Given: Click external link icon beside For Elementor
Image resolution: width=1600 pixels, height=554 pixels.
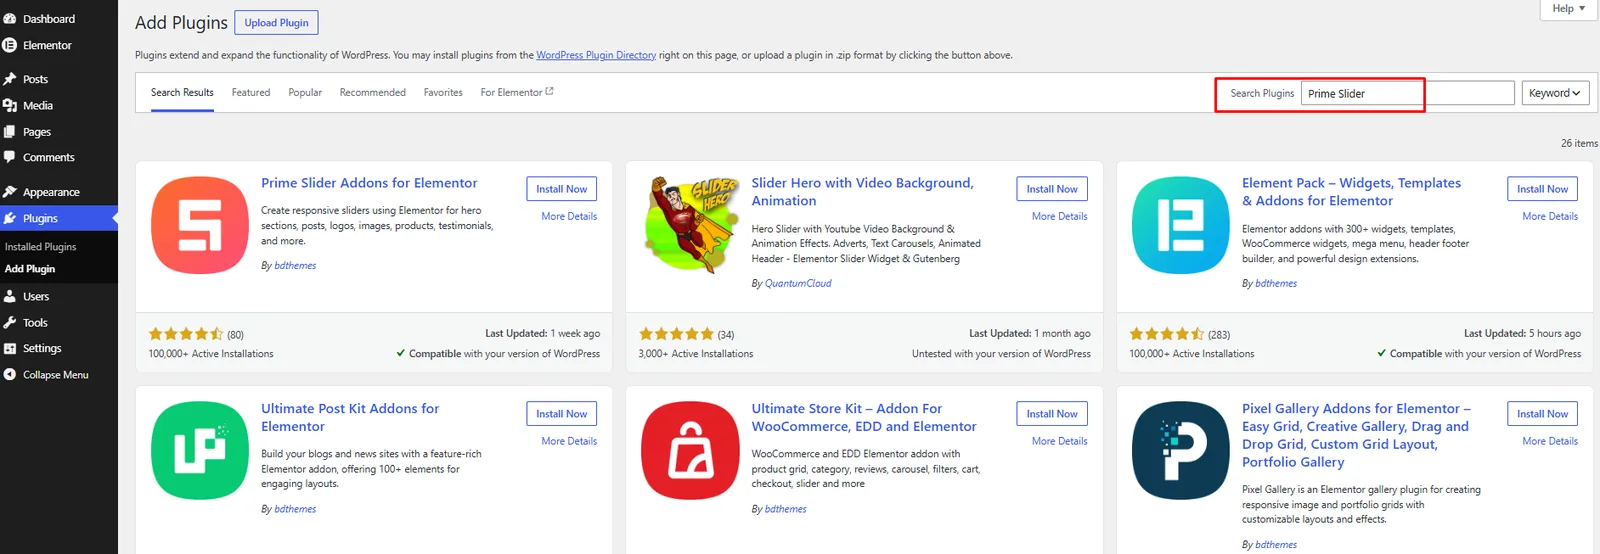Looking at the screenshot, I should pyautogui.click(x=549, y=92).
